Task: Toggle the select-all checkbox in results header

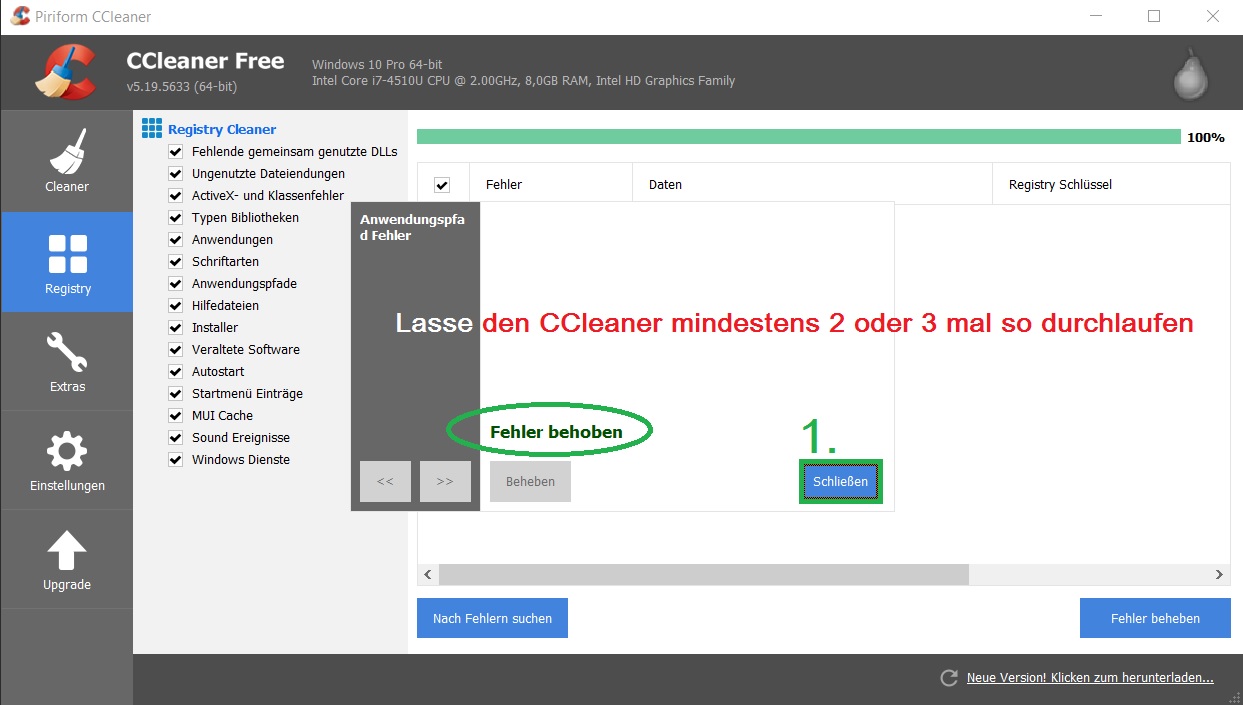Action: coord(442,185)
